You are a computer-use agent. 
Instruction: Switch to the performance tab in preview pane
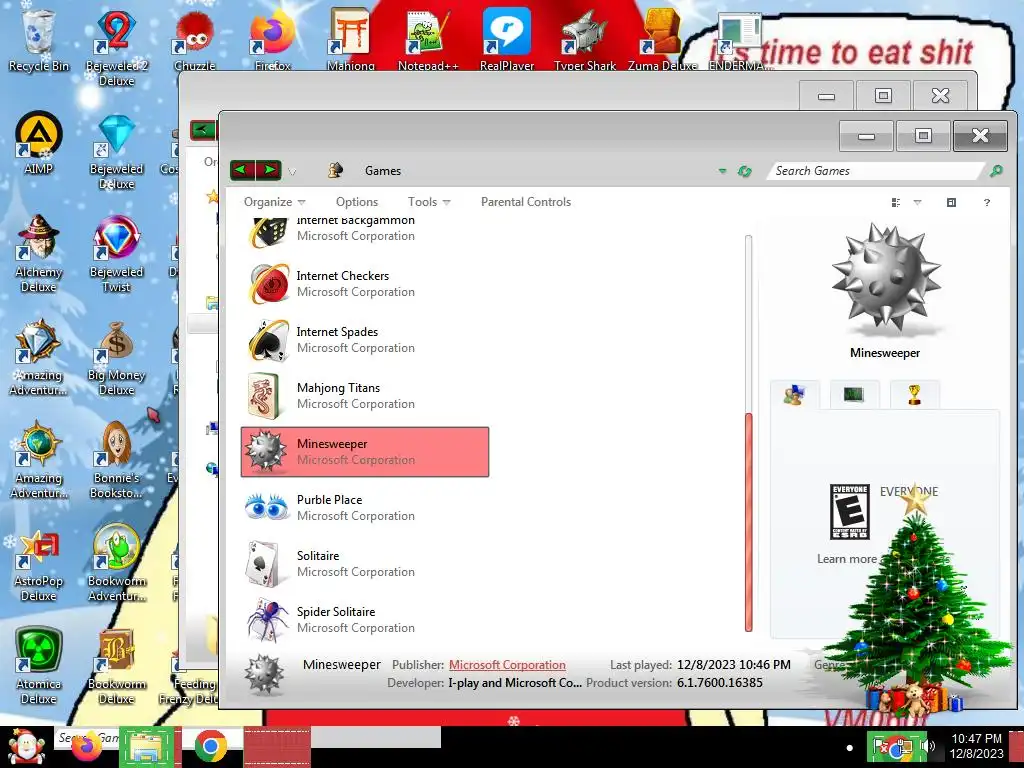tap(854, 394)
